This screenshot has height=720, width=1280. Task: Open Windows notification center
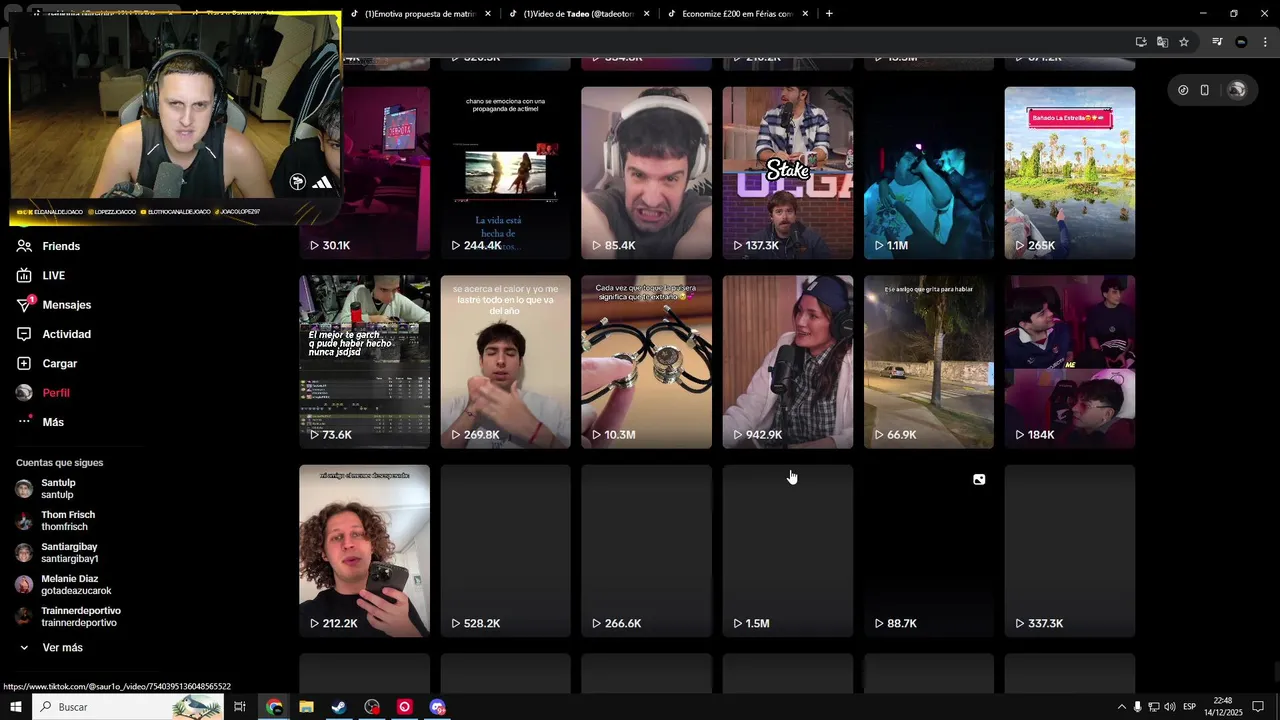1258,707
